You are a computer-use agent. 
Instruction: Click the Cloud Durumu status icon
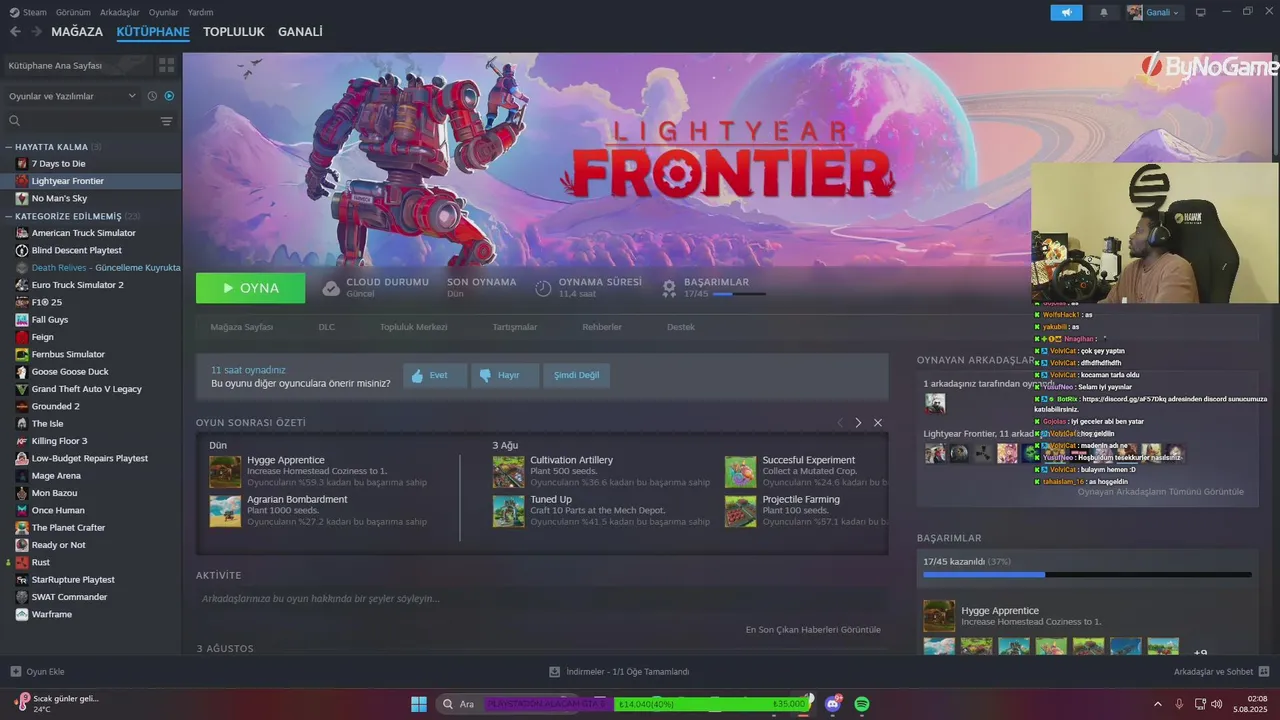point(331,288)
